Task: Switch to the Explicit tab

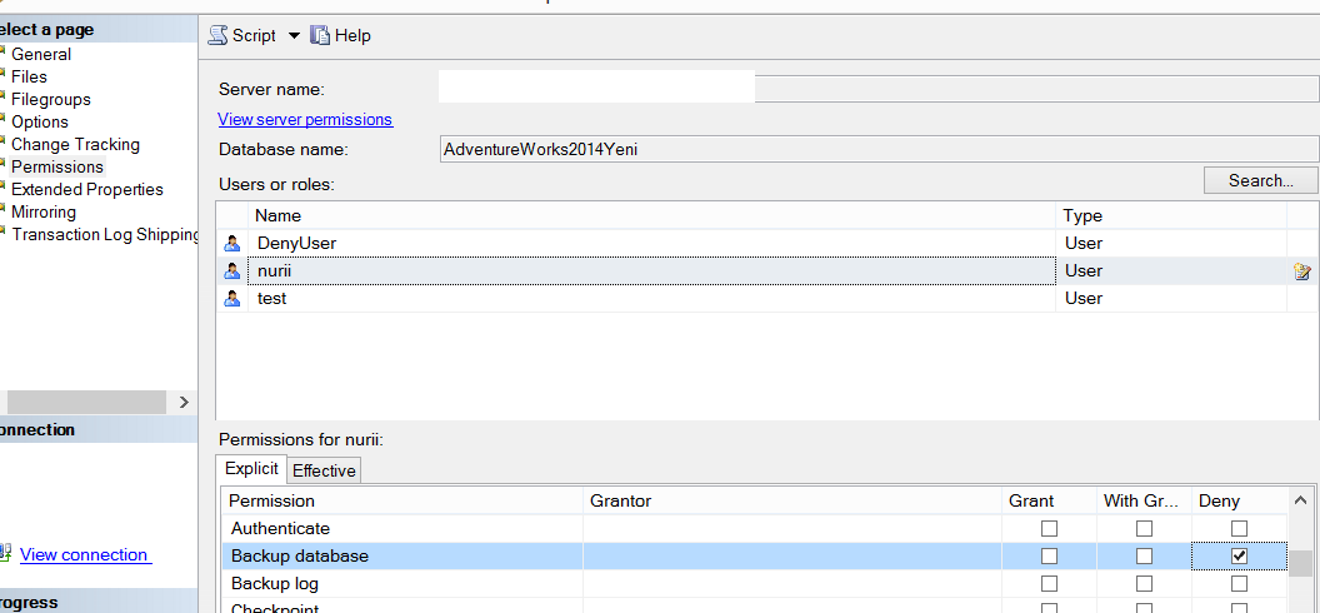Action: 251,469
